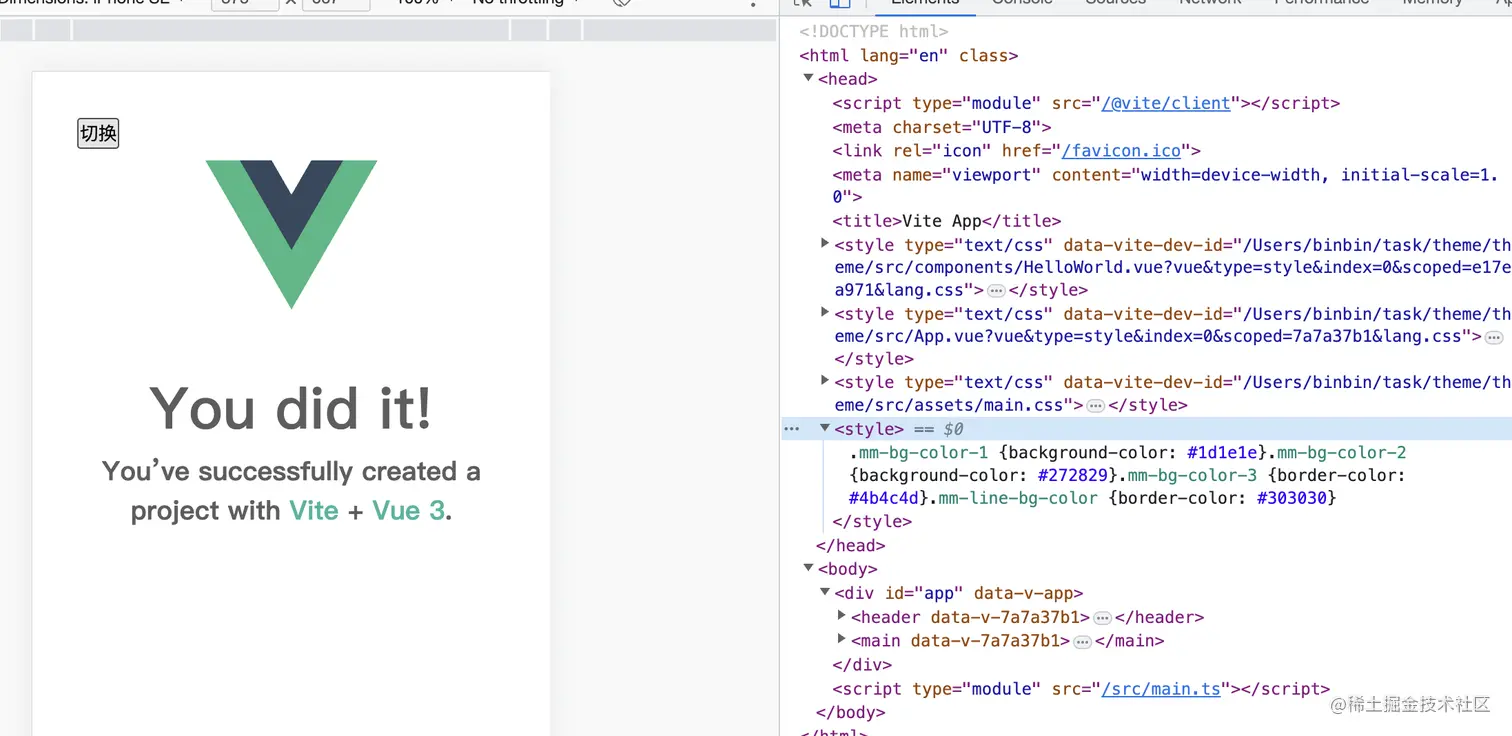Screen dimensions: 1512x736
Task: Click the "You've successfully created a" text
Action: tap(291, 471)
